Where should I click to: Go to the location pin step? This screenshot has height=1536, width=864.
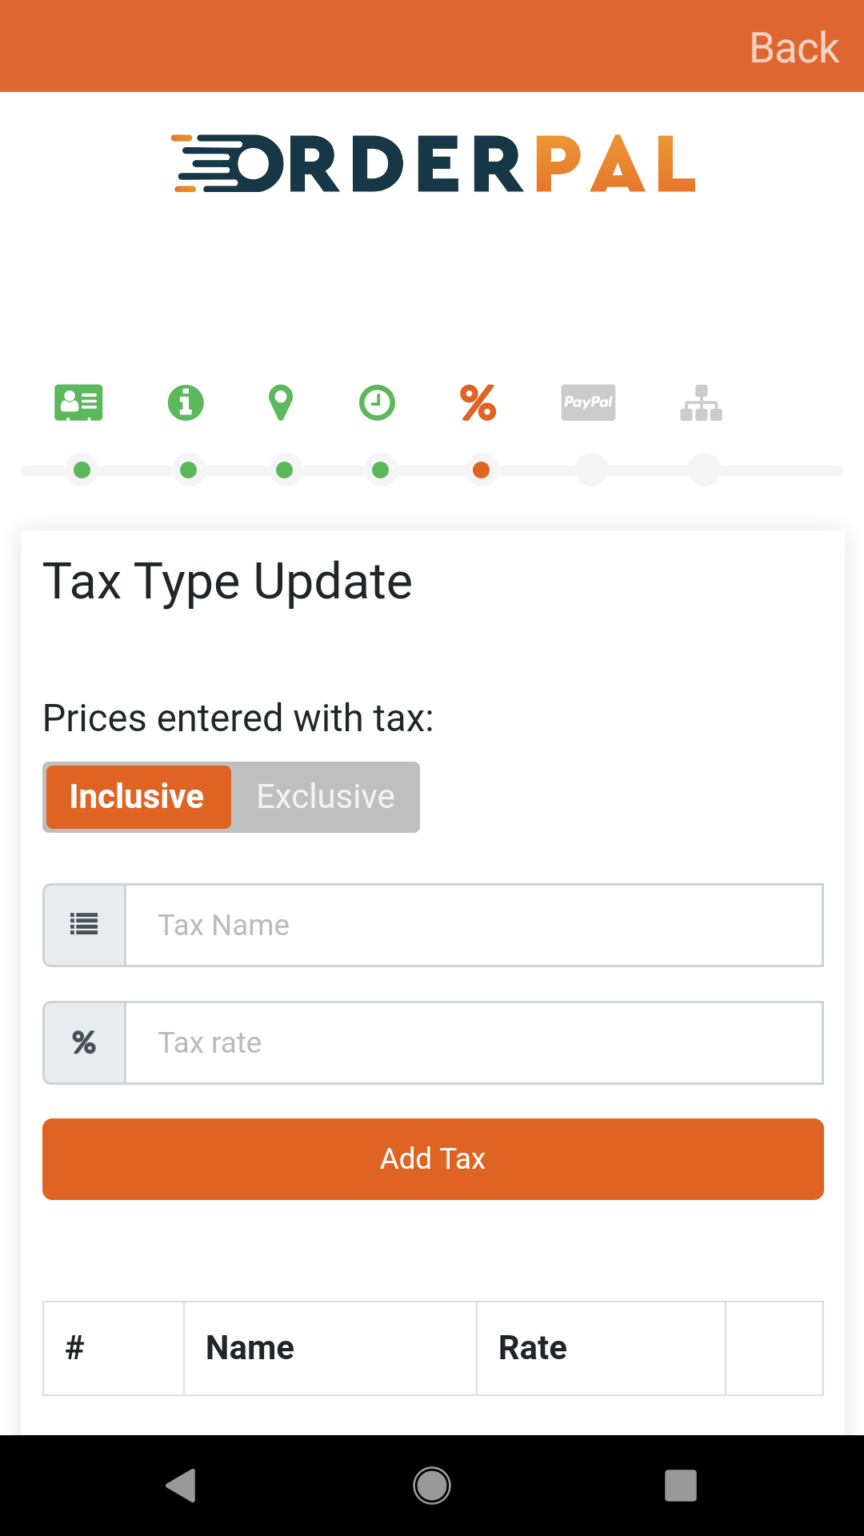coord(281,403)
